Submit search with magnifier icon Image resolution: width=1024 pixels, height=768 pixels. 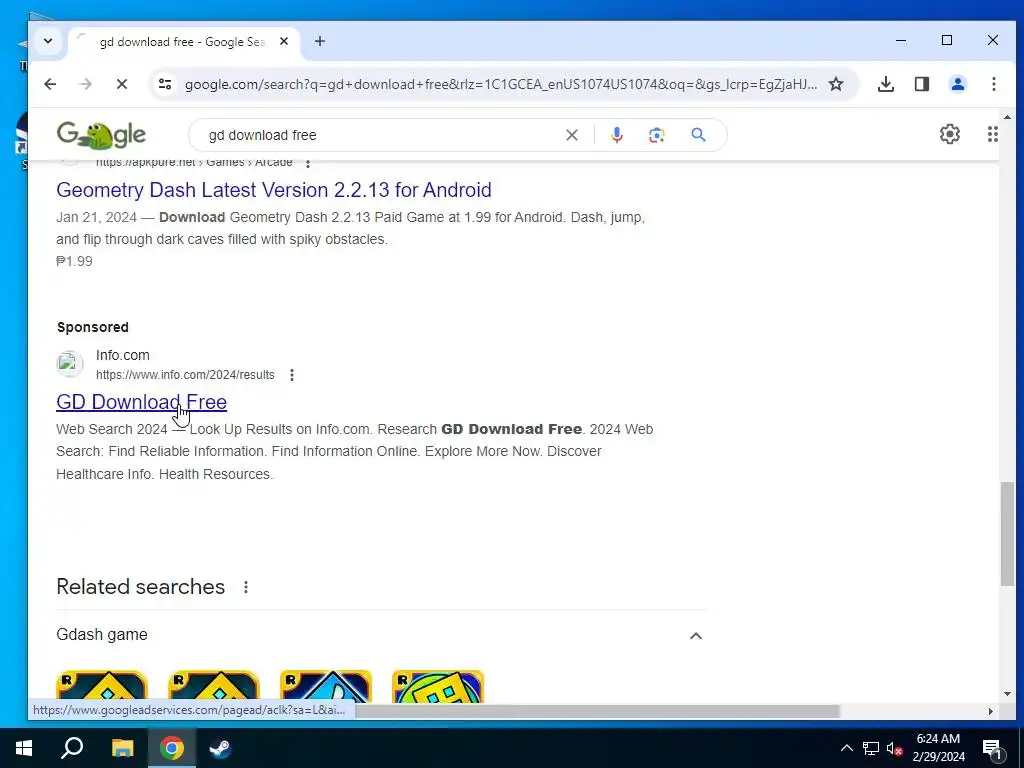(x=698, y=135)
